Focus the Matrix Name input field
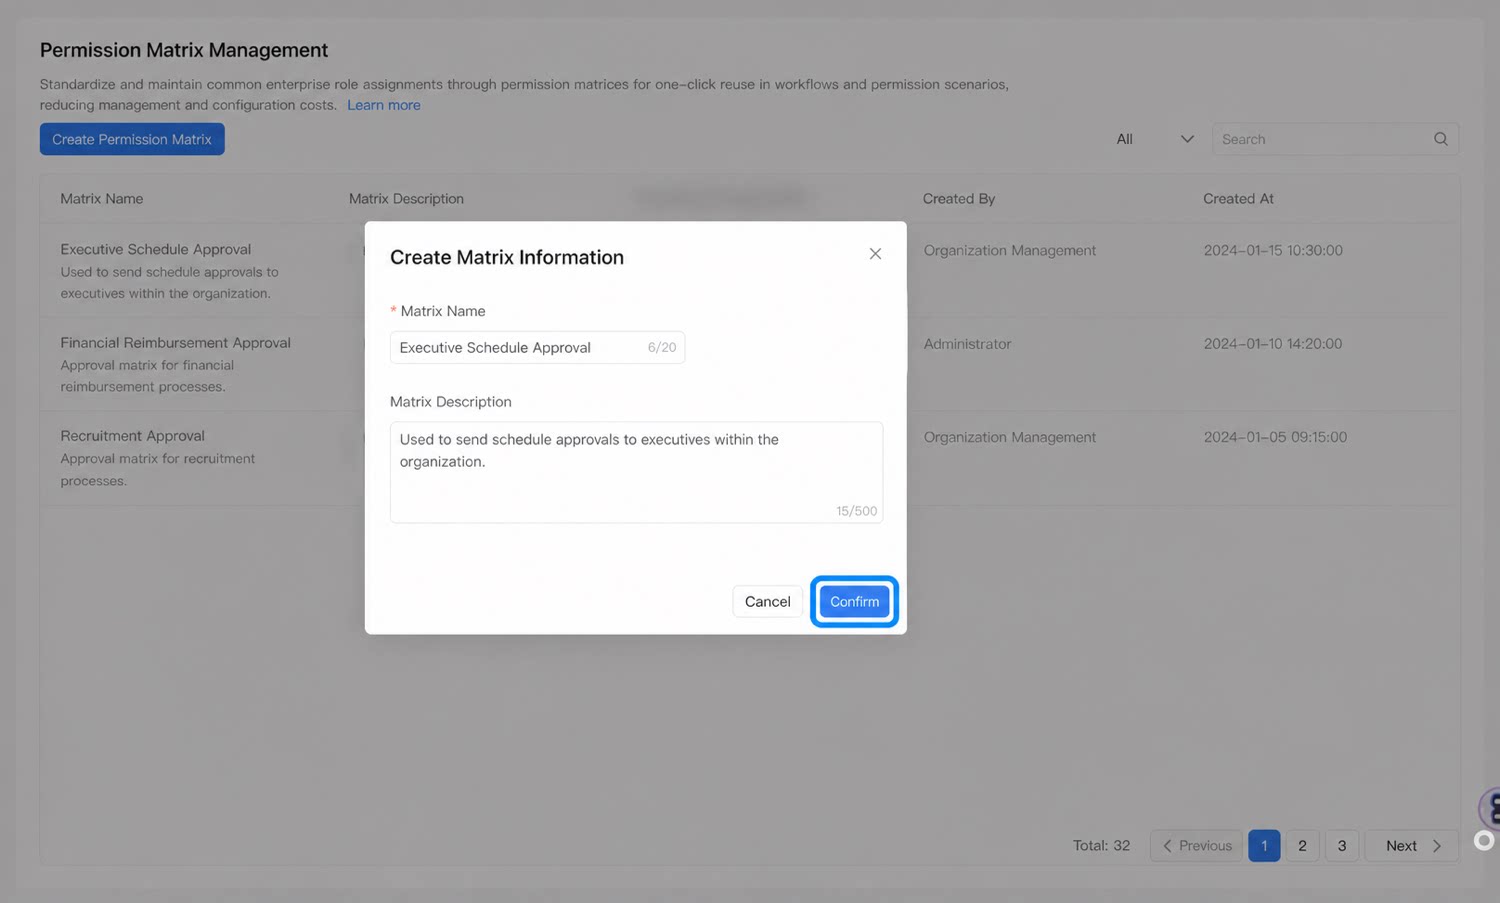The image size is (1500, 903). [537, 347]
